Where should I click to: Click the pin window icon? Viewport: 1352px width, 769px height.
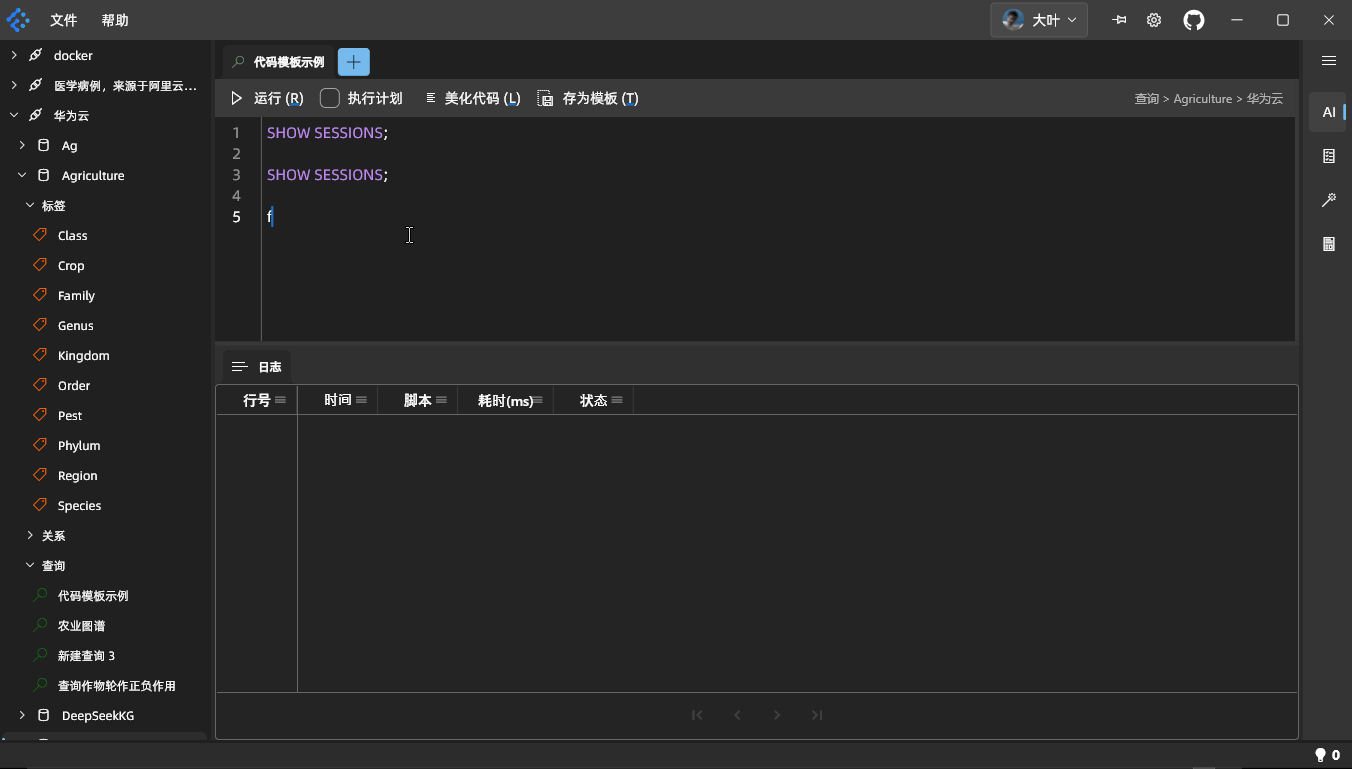click(x=1119, y=20)
